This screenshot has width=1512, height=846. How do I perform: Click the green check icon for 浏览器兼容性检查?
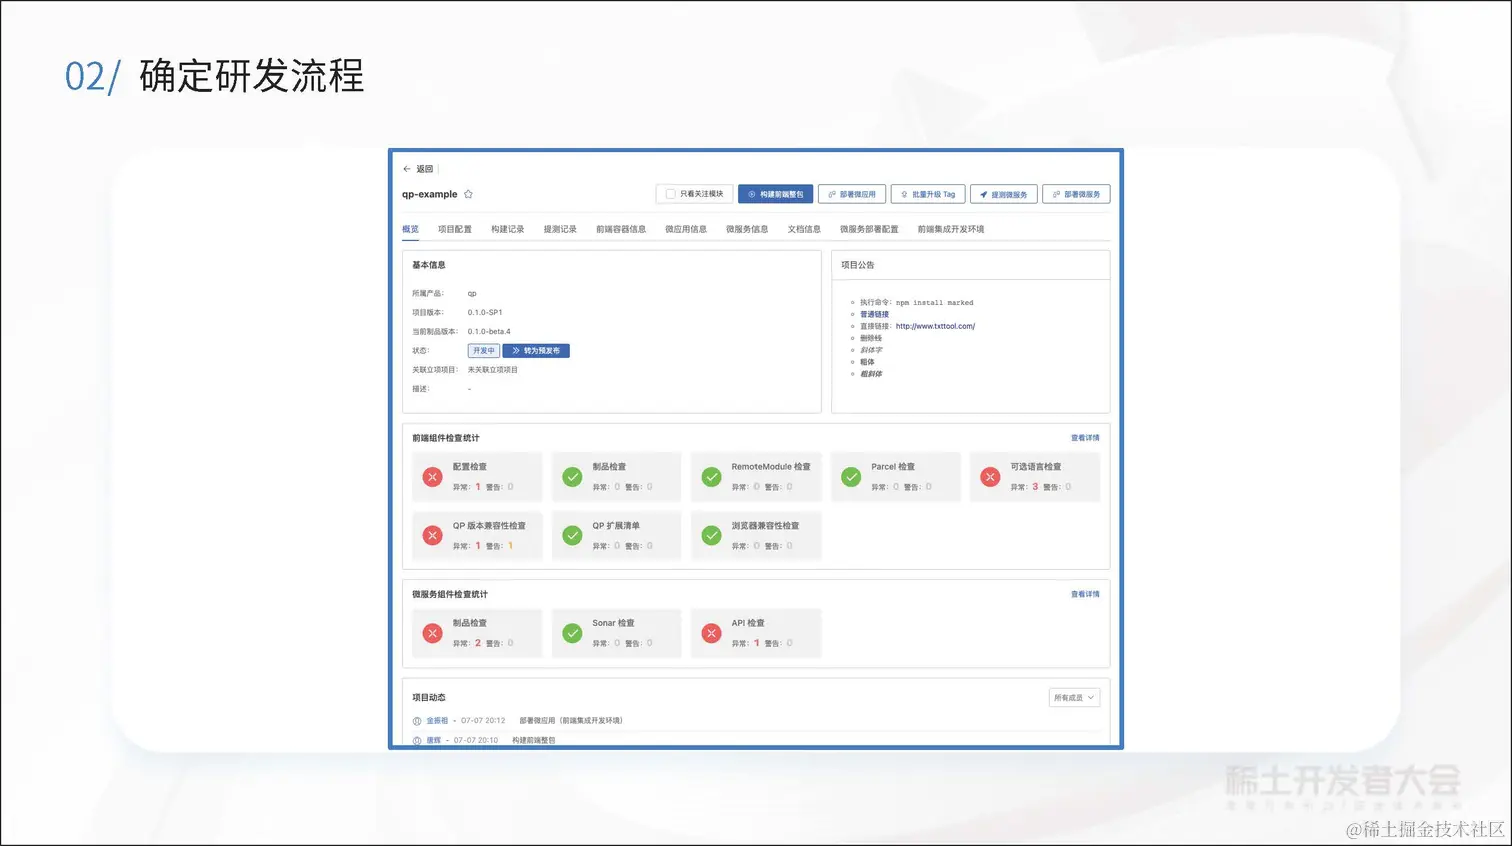[x=711, y=536]
